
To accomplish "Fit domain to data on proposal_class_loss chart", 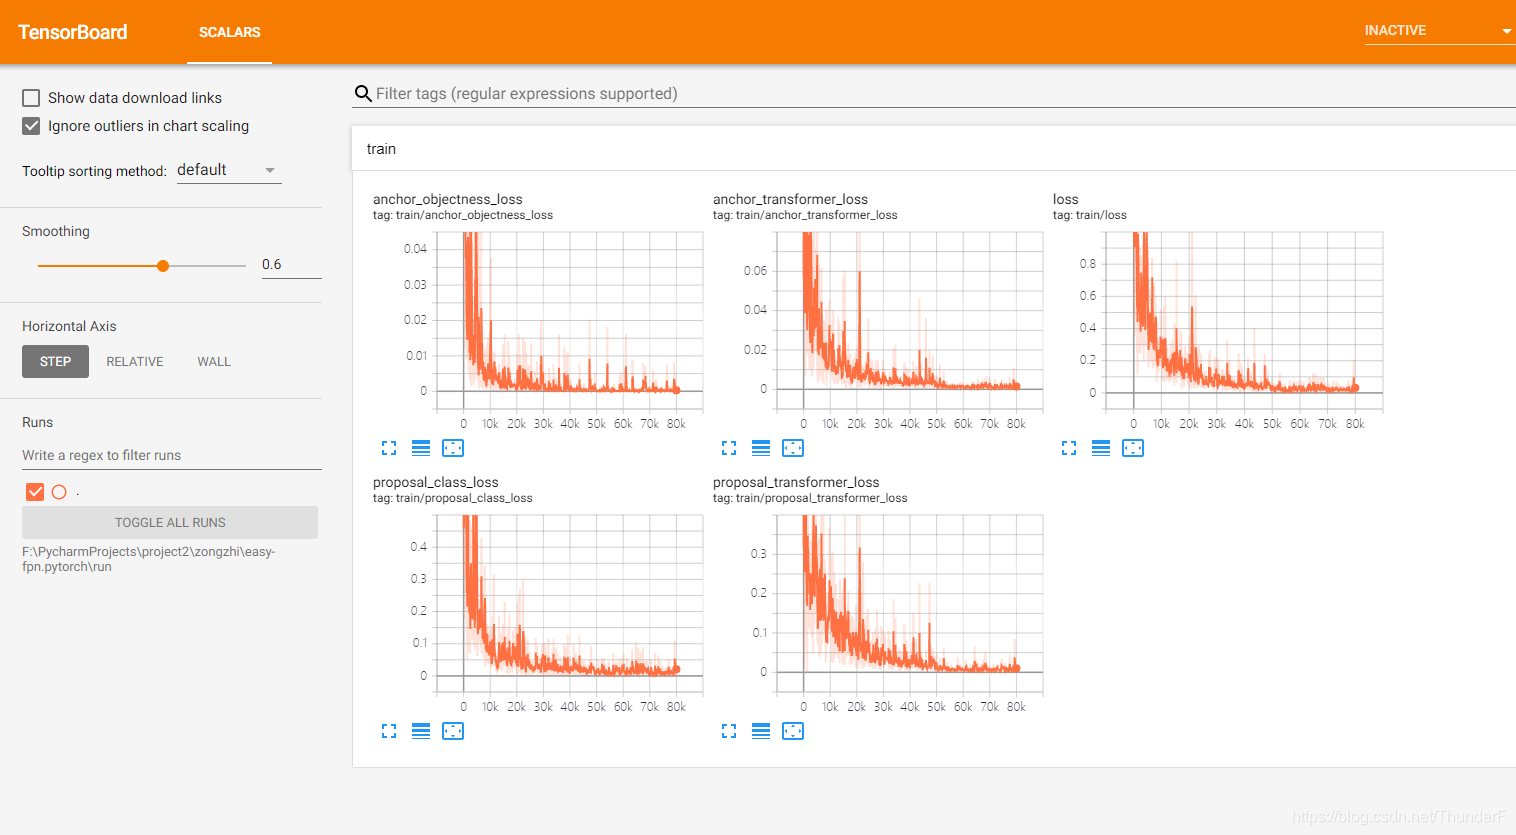I will (x=453, y=731).
